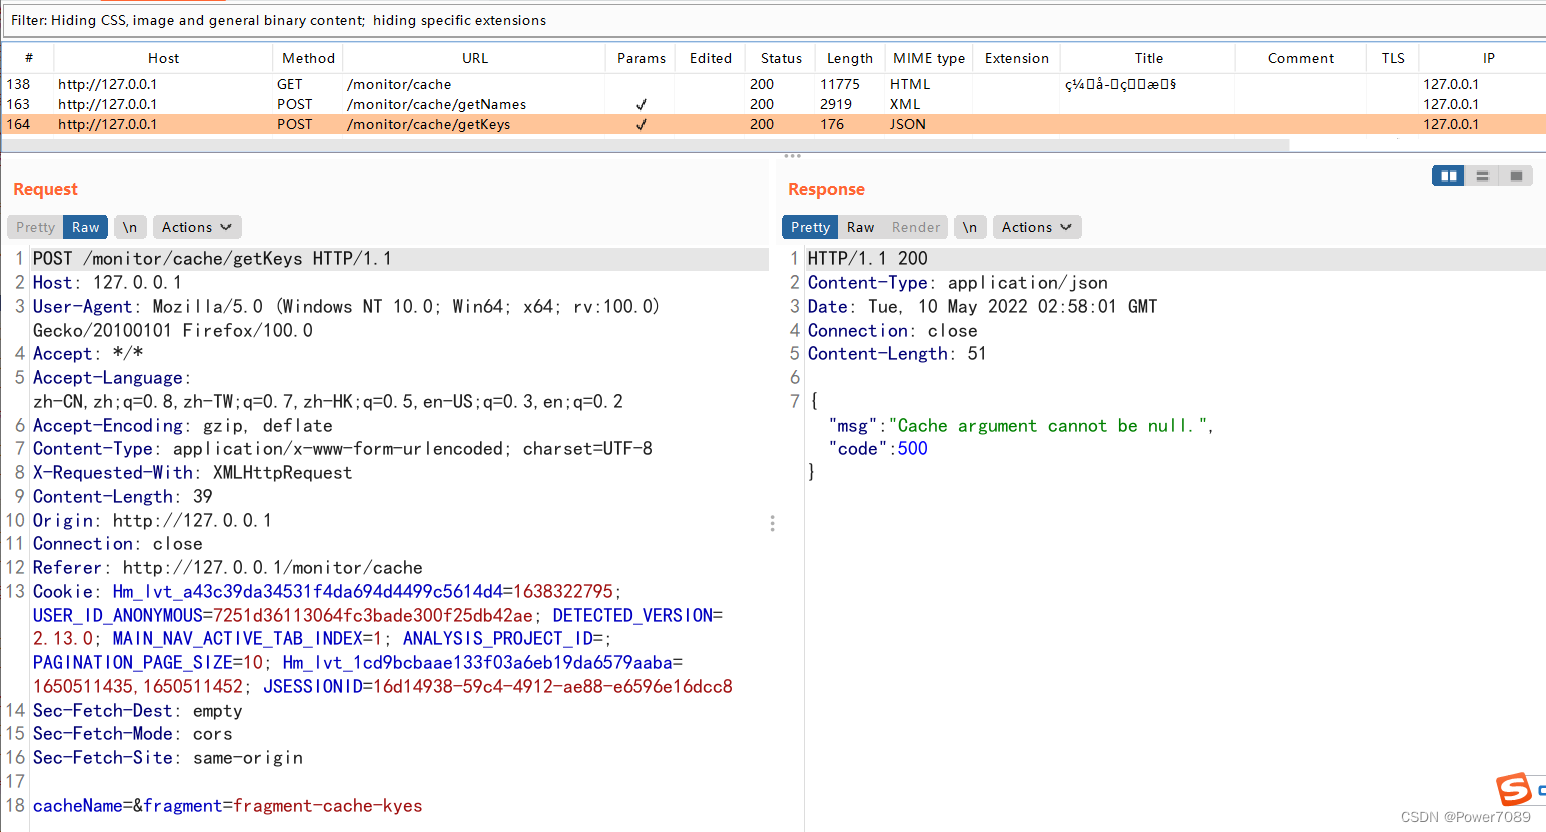Click the three-dot handle above Response panel

tap(792, 156)
